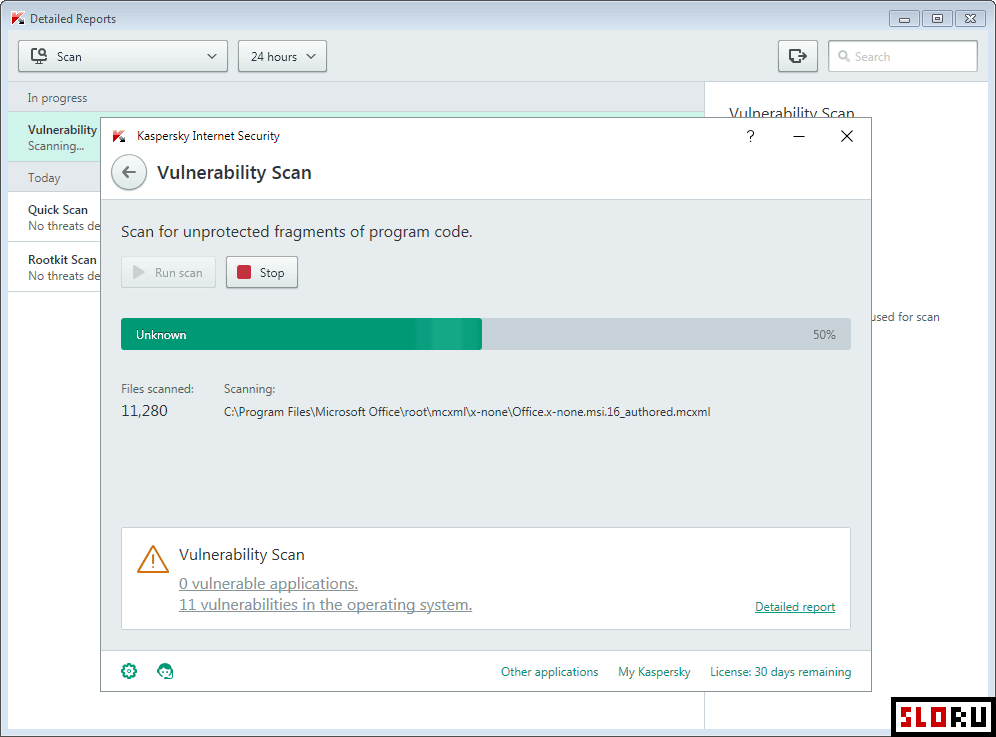Viewport: 996px width, 737px height.
Task: Click the Kaspersky logo in Detailed Reports title
Action: click(x=18, y=18)
